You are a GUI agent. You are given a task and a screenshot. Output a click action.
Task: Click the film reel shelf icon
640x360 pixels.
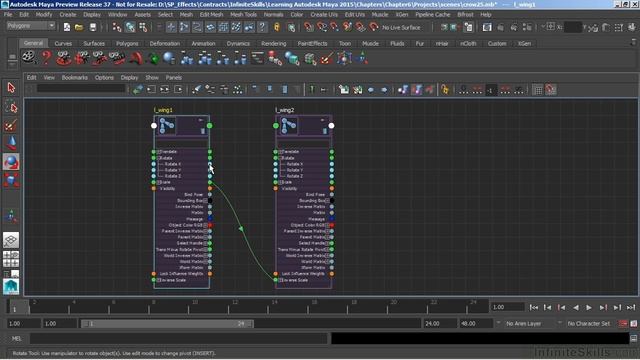click(29, 58)
